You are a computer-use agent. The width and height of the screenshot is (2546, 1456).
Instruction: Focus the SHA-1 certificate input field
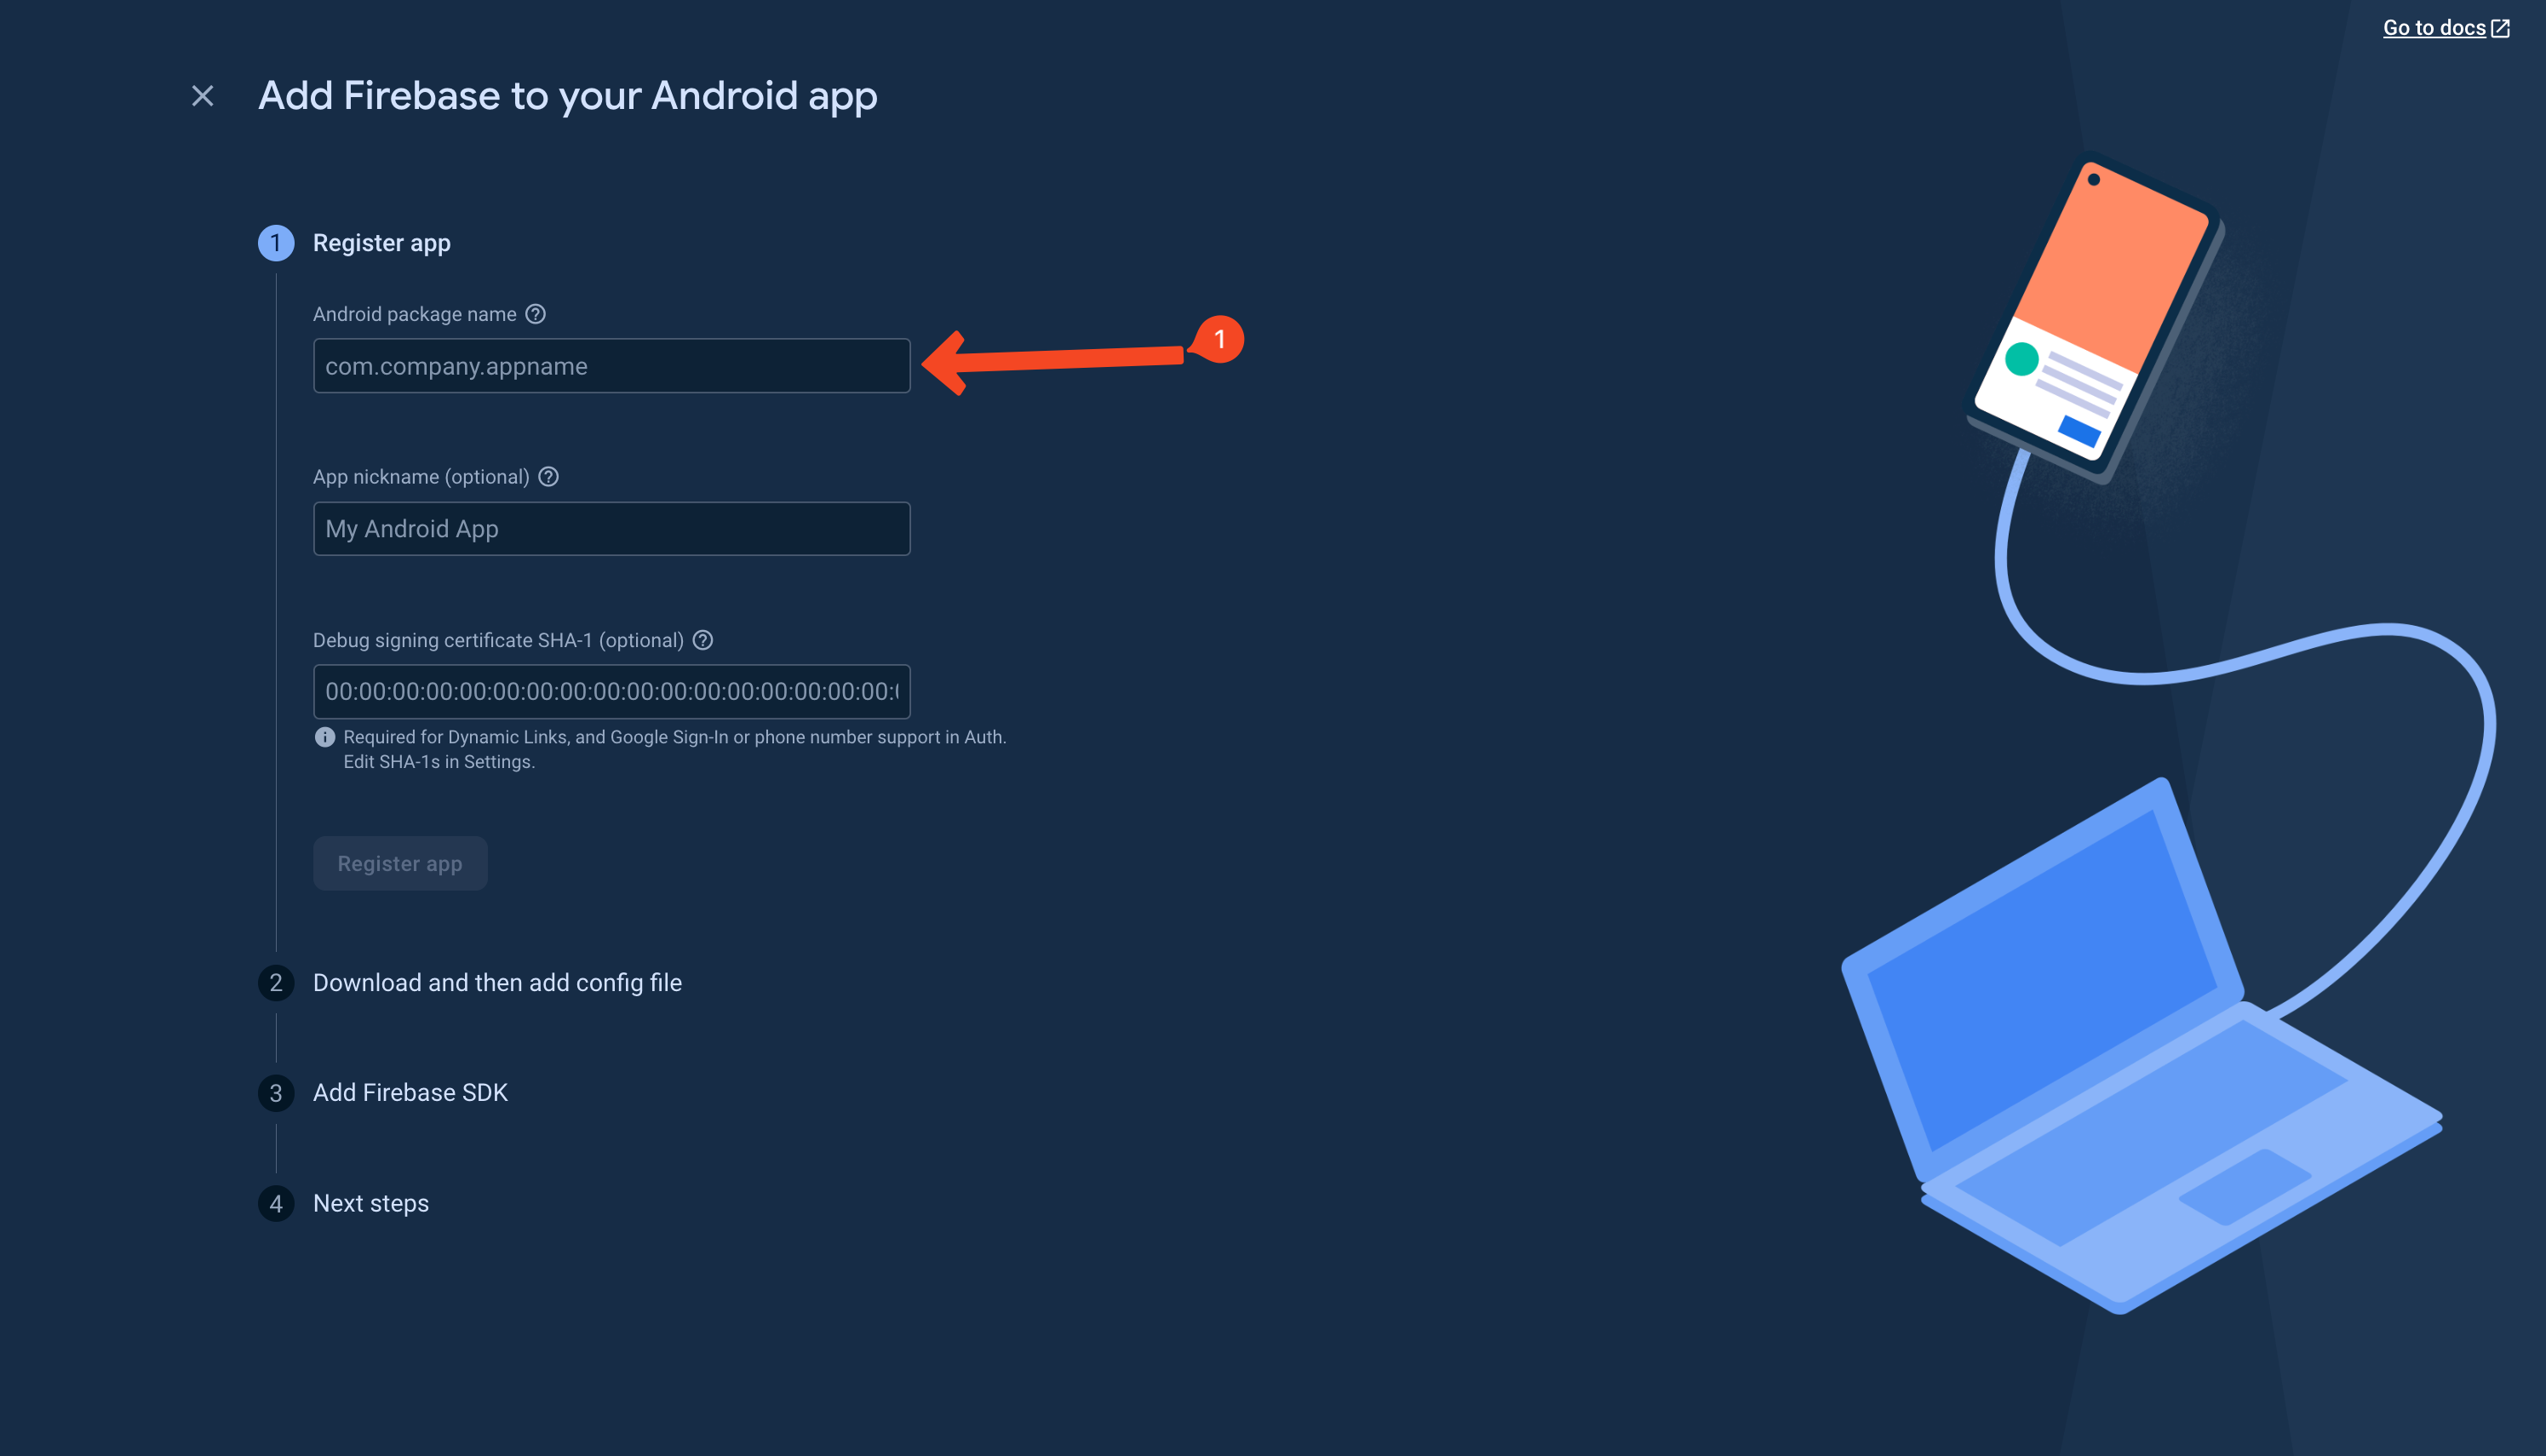point(612,692)
